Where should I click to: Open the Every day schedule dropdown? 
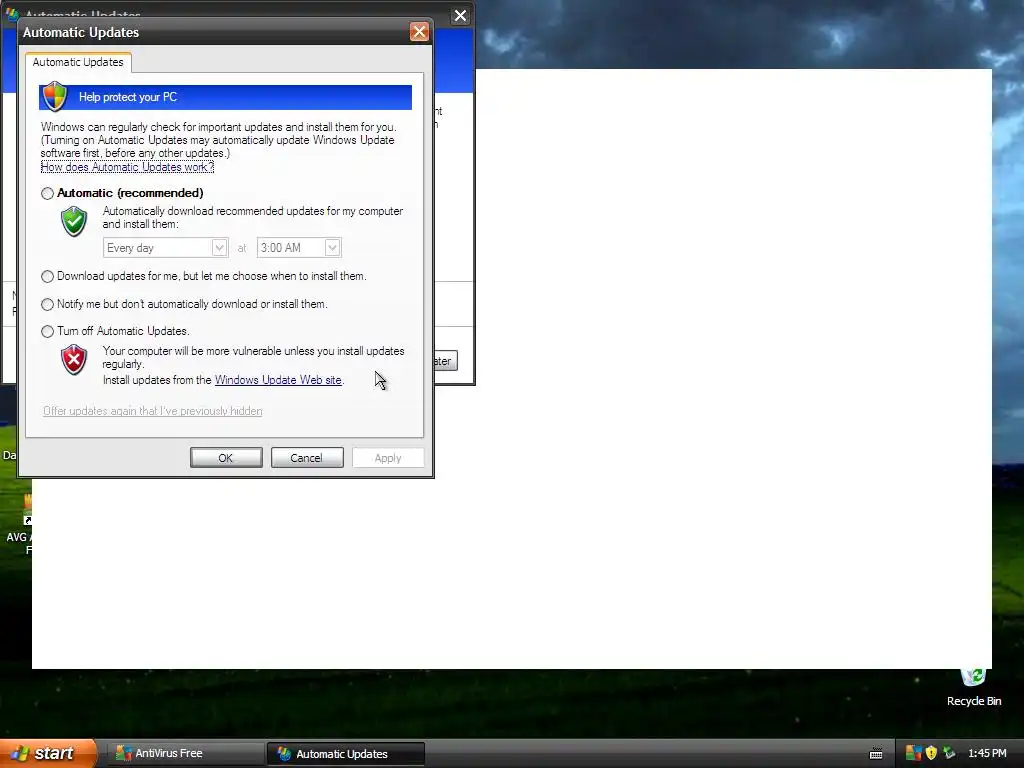[165, 248]
